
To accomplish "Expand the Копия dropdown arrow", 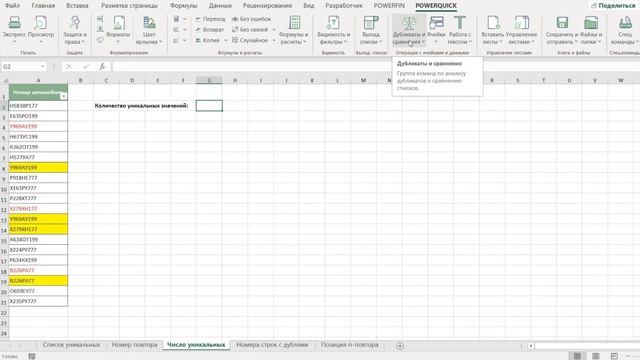I will tap(225, 40).
